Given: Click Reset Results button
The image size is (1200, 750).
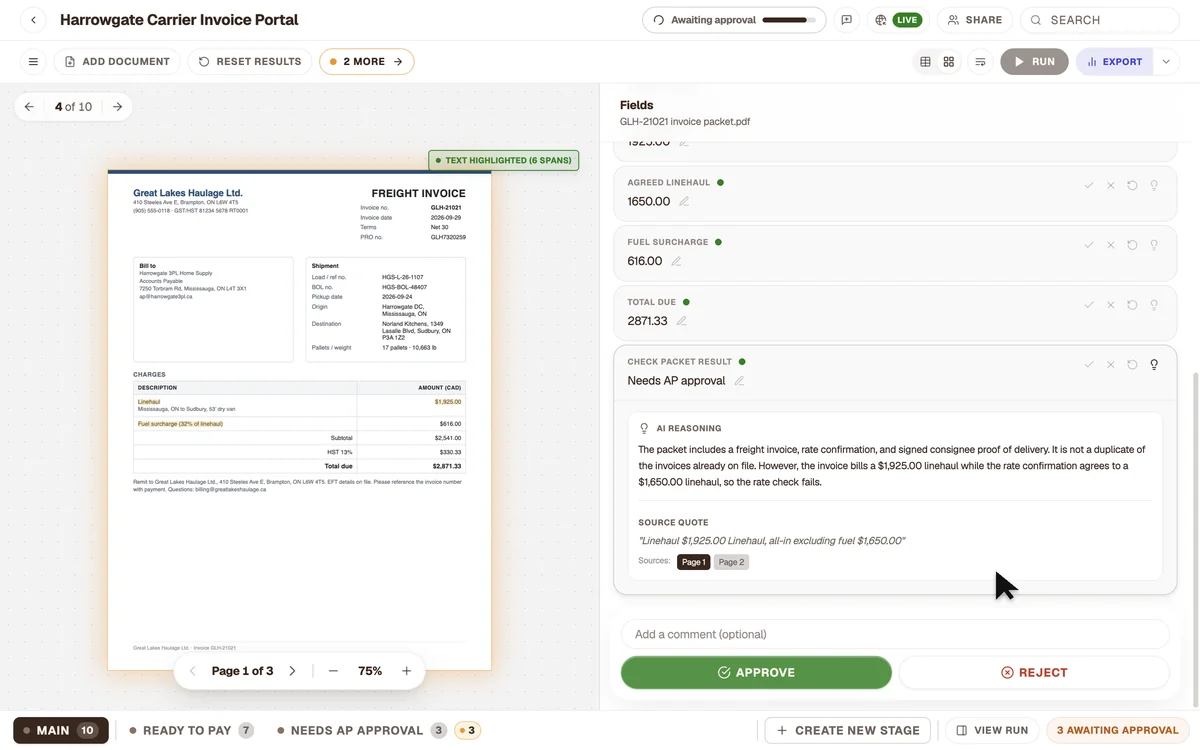Looking at the screenshot, I should click(x=250, y=62).
